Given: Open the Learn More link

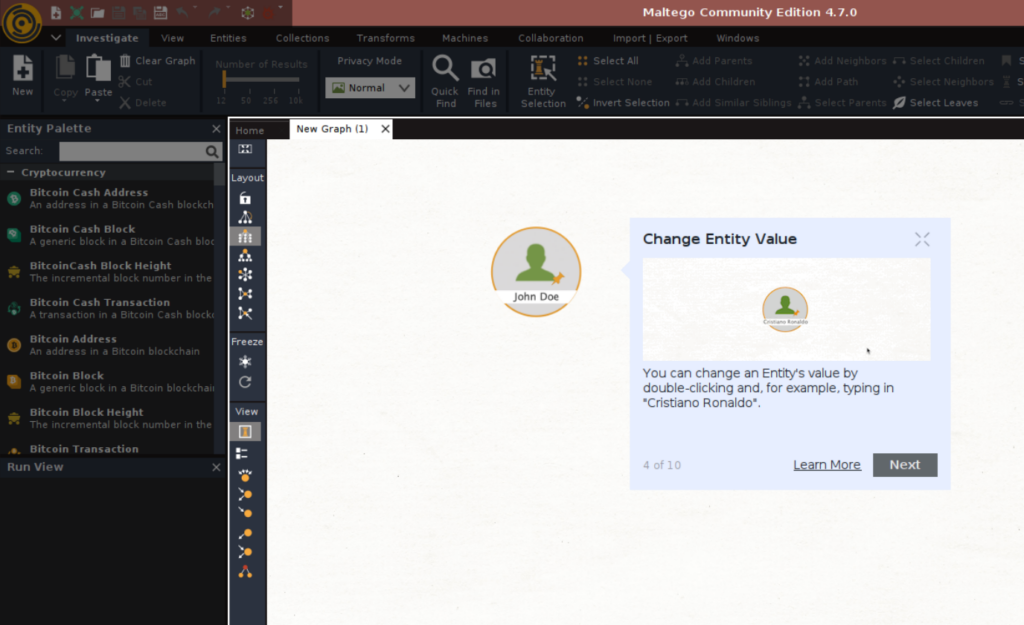Looking at the screenshot, I should point(827,465).
